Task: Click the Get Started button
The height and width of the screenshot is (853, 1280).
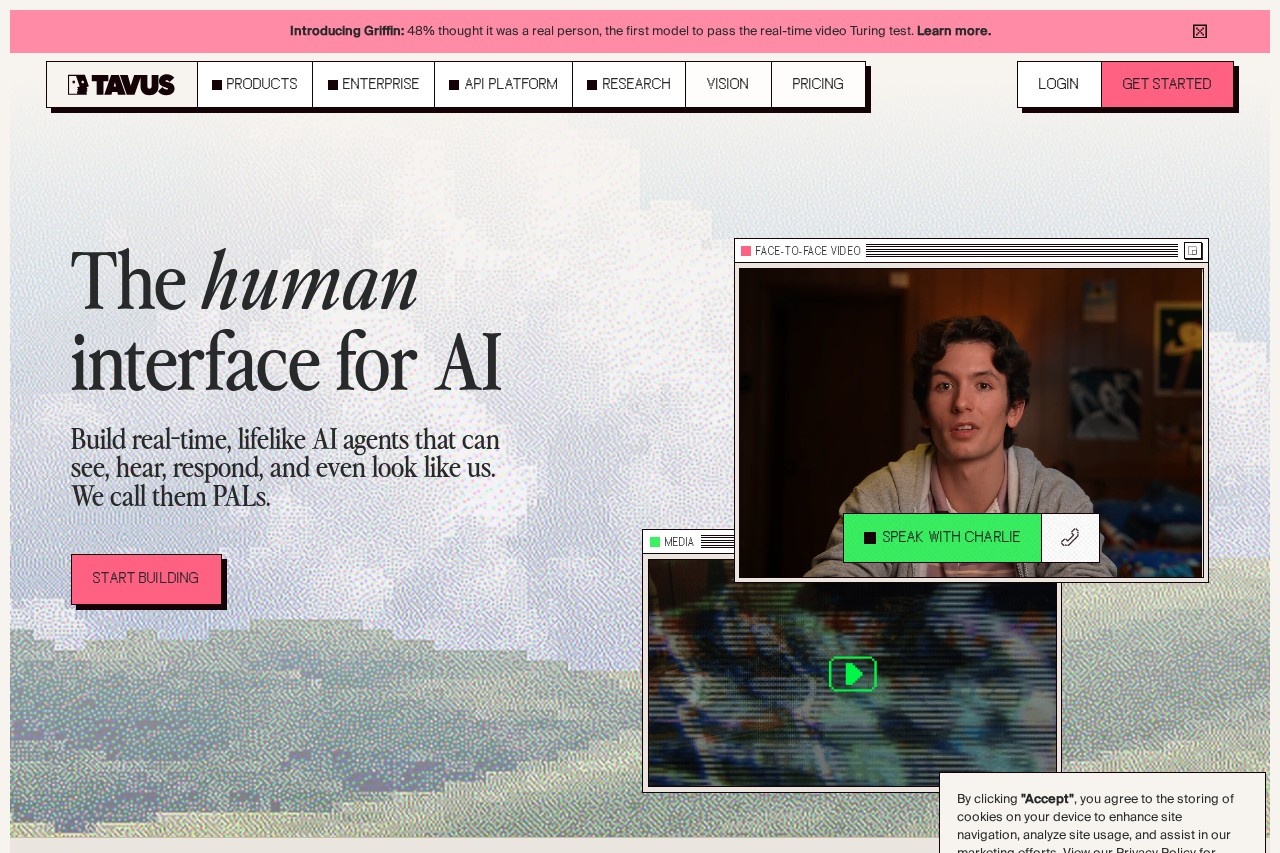Action: point(1167,84)
